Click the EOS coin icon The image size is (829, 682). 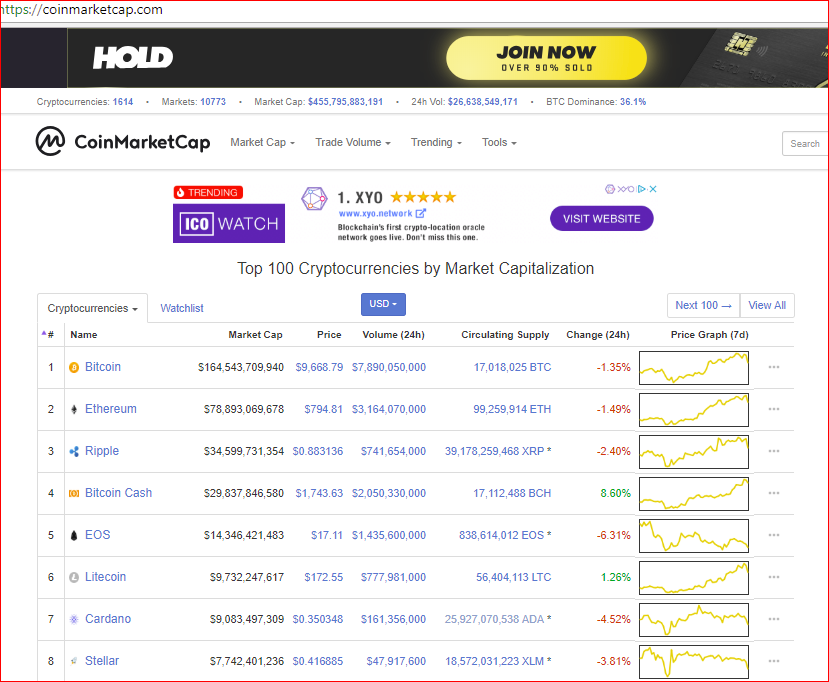click(x=74, y=535)
